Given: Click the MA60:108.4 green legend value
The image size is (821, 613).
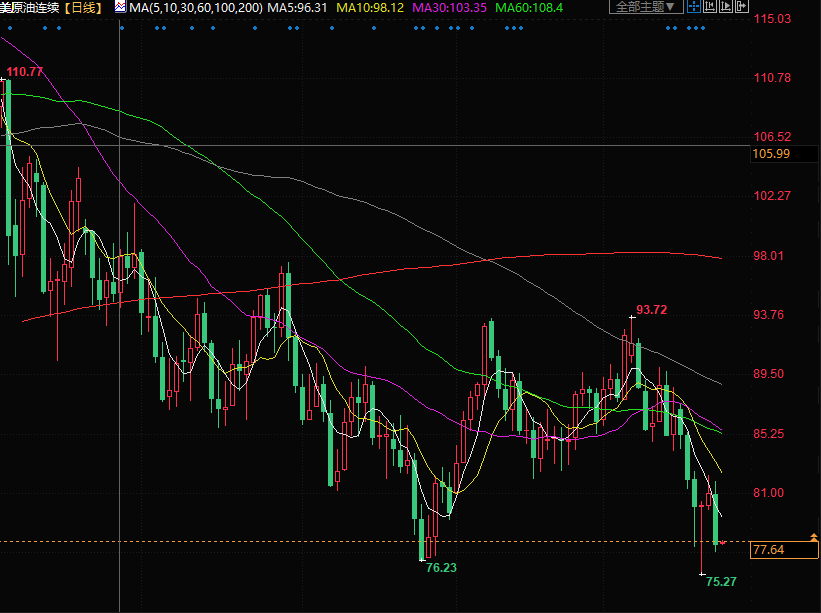Looking at the screenshot, I should click(529, 7).
